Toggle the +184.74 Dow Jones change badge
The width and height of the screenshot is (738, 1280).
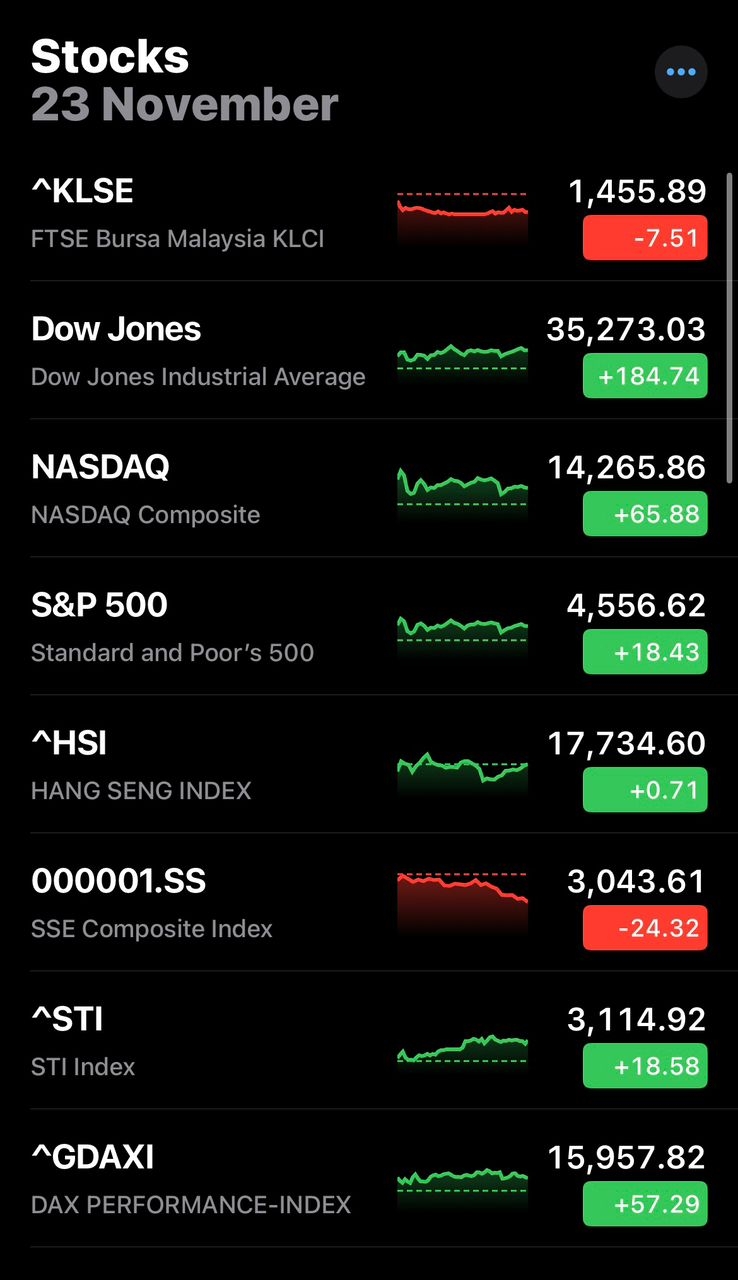pos(645,376)
